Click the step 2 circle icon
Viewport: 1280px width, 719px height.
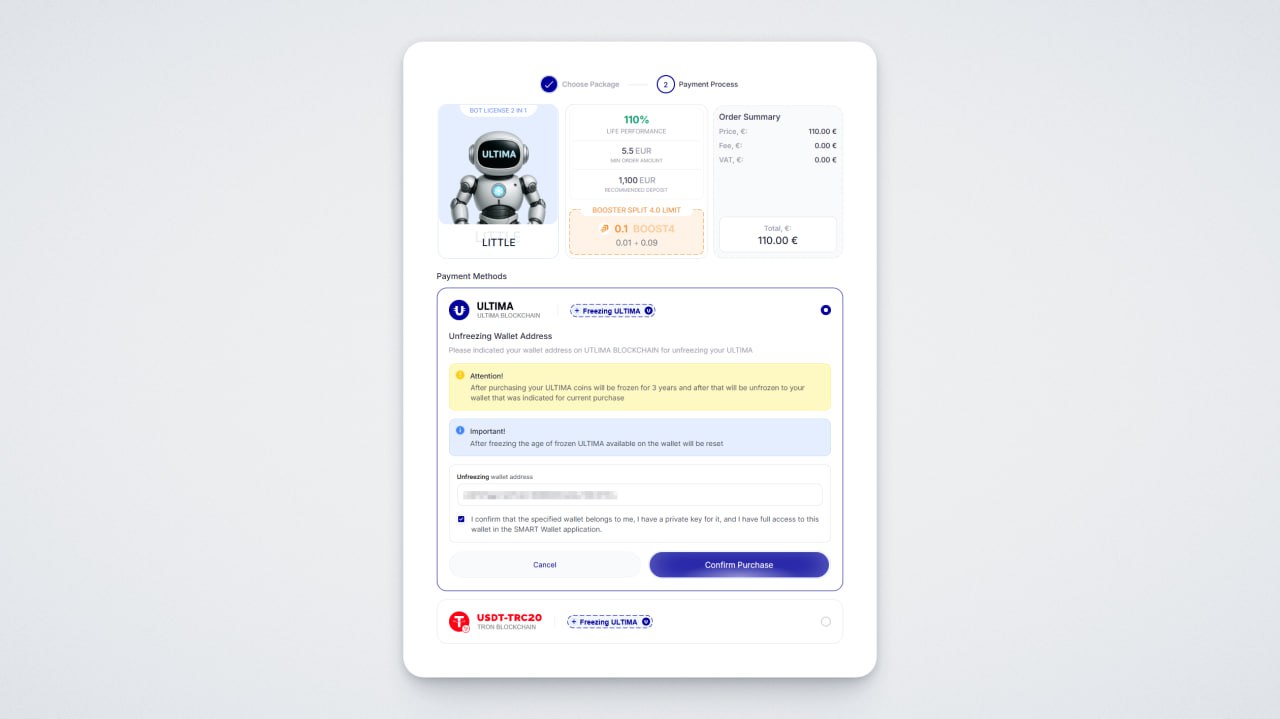[x=666, y=84]
